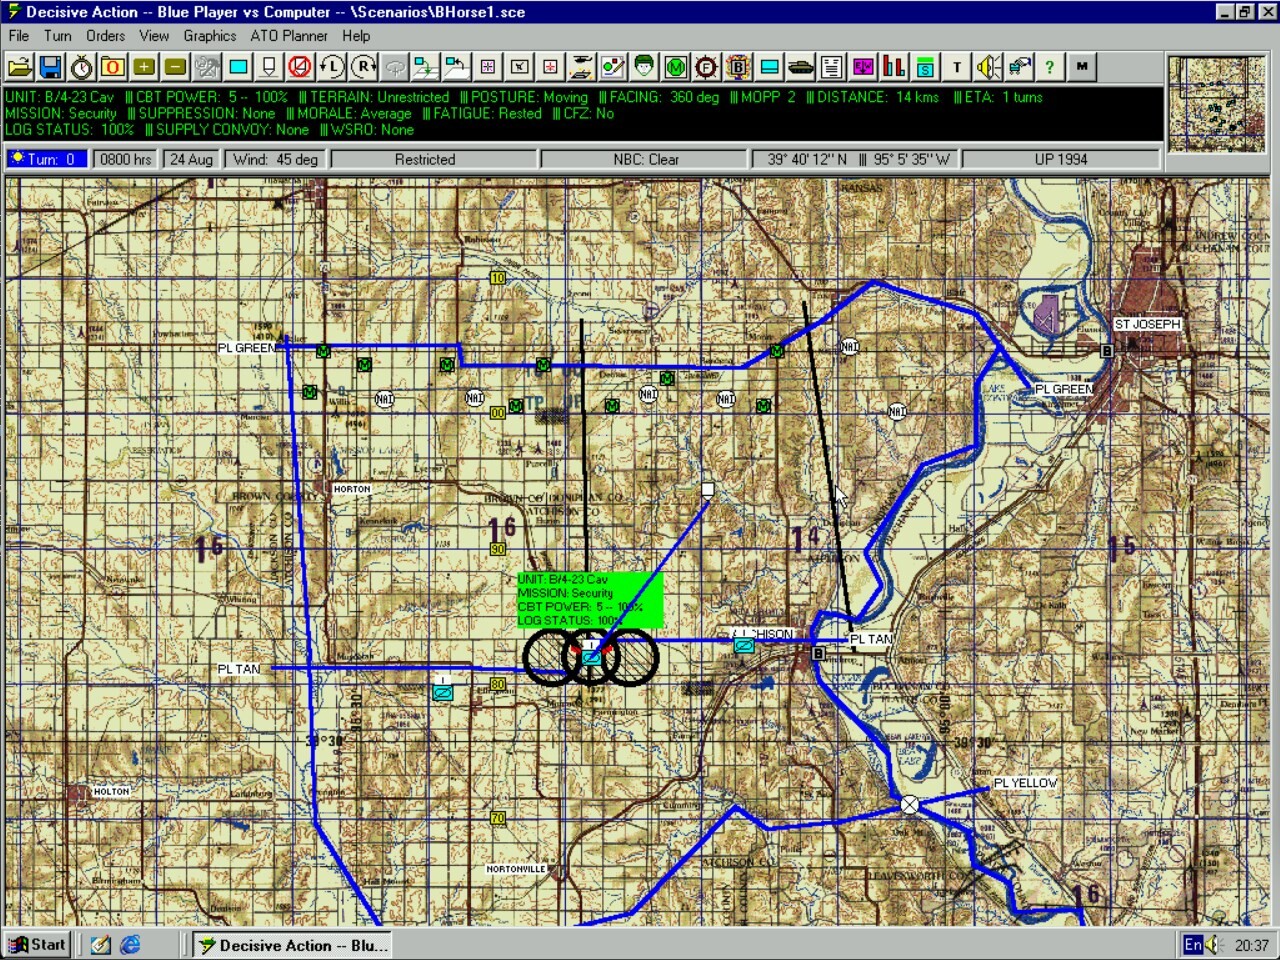Click the 0800 hrs time field
The image size is (1280, 960).
126,159
